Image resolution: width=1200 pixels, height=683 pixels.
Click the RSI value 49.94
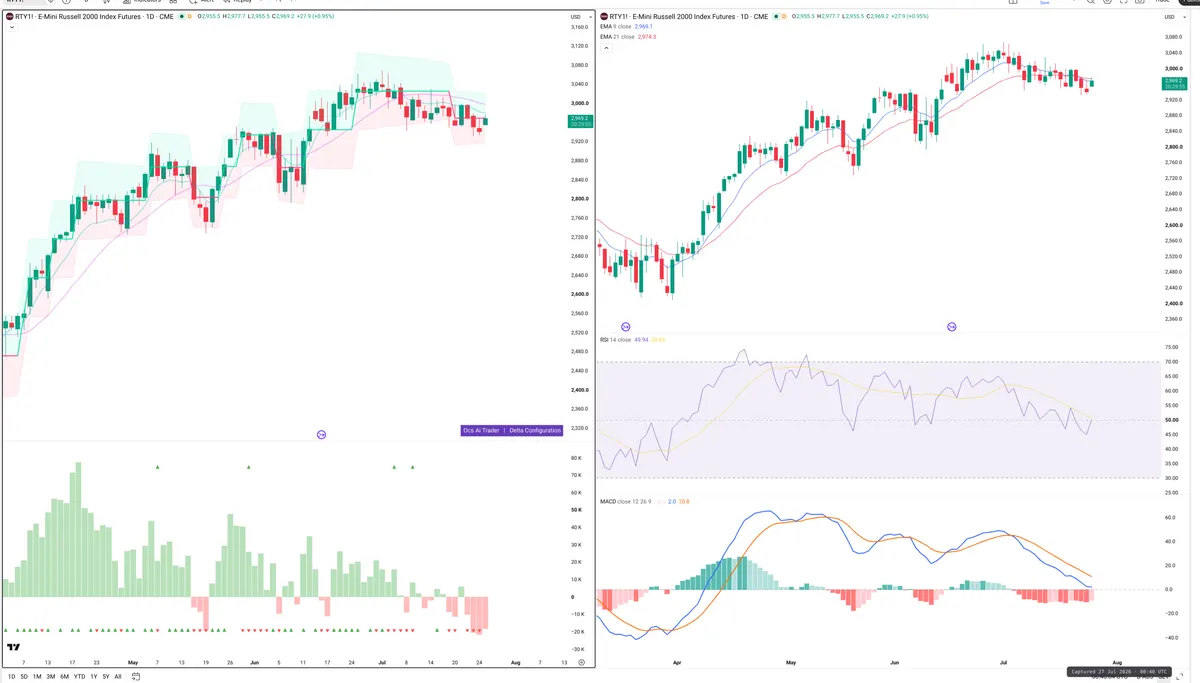[x=641, y=340]
